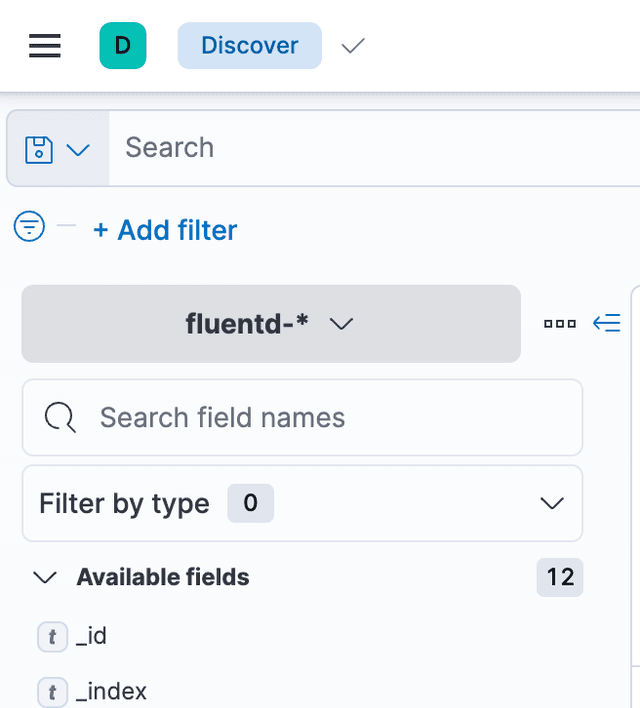The width and height of the screenshot is (640, 708).
Task: Click the text type icon beside _id
Action: (52, 636)
